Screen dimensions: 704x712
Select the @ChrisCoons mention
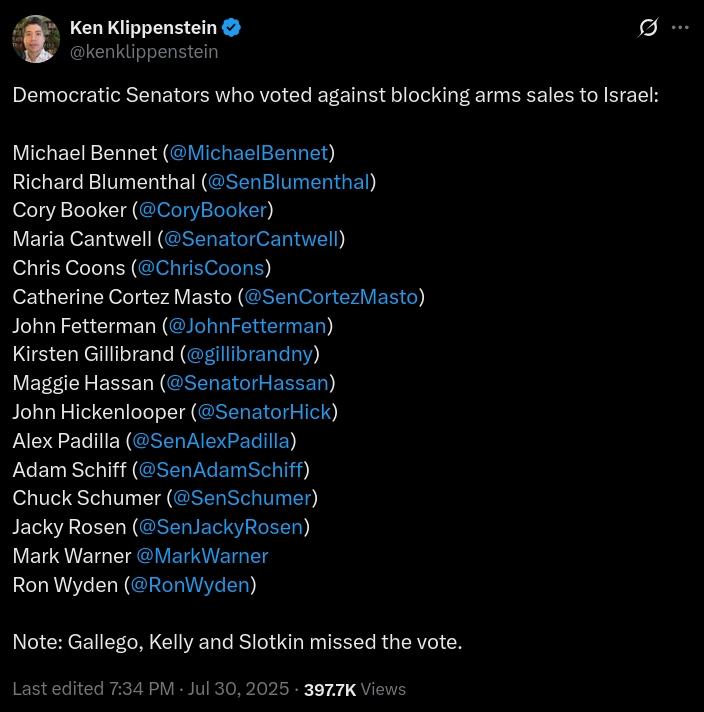point(201,268)
